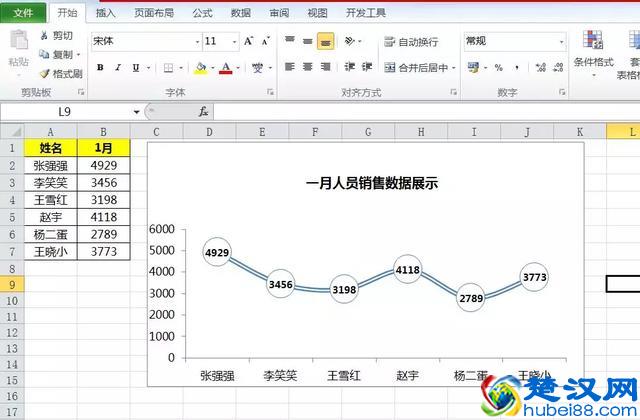This screenshot has width=640, height=420.
Task: Set top vertical alignment
Action: tap(290, 40)
